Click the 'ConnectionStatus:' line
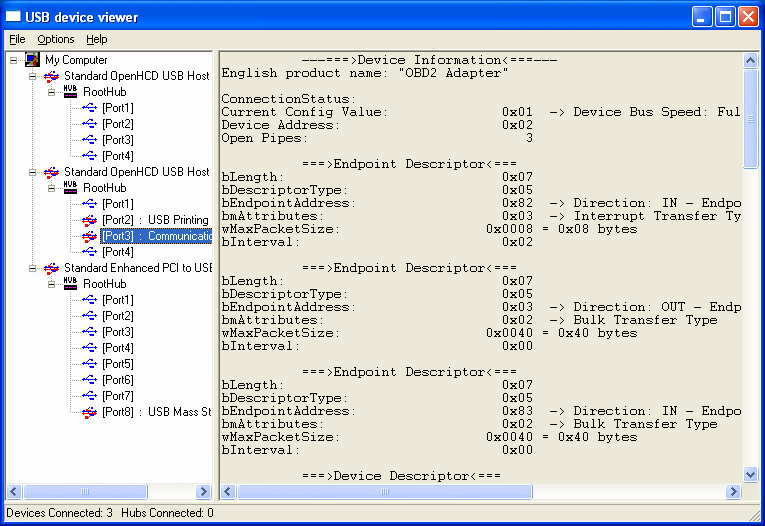 pyautogui.click(x=289, y=99)
